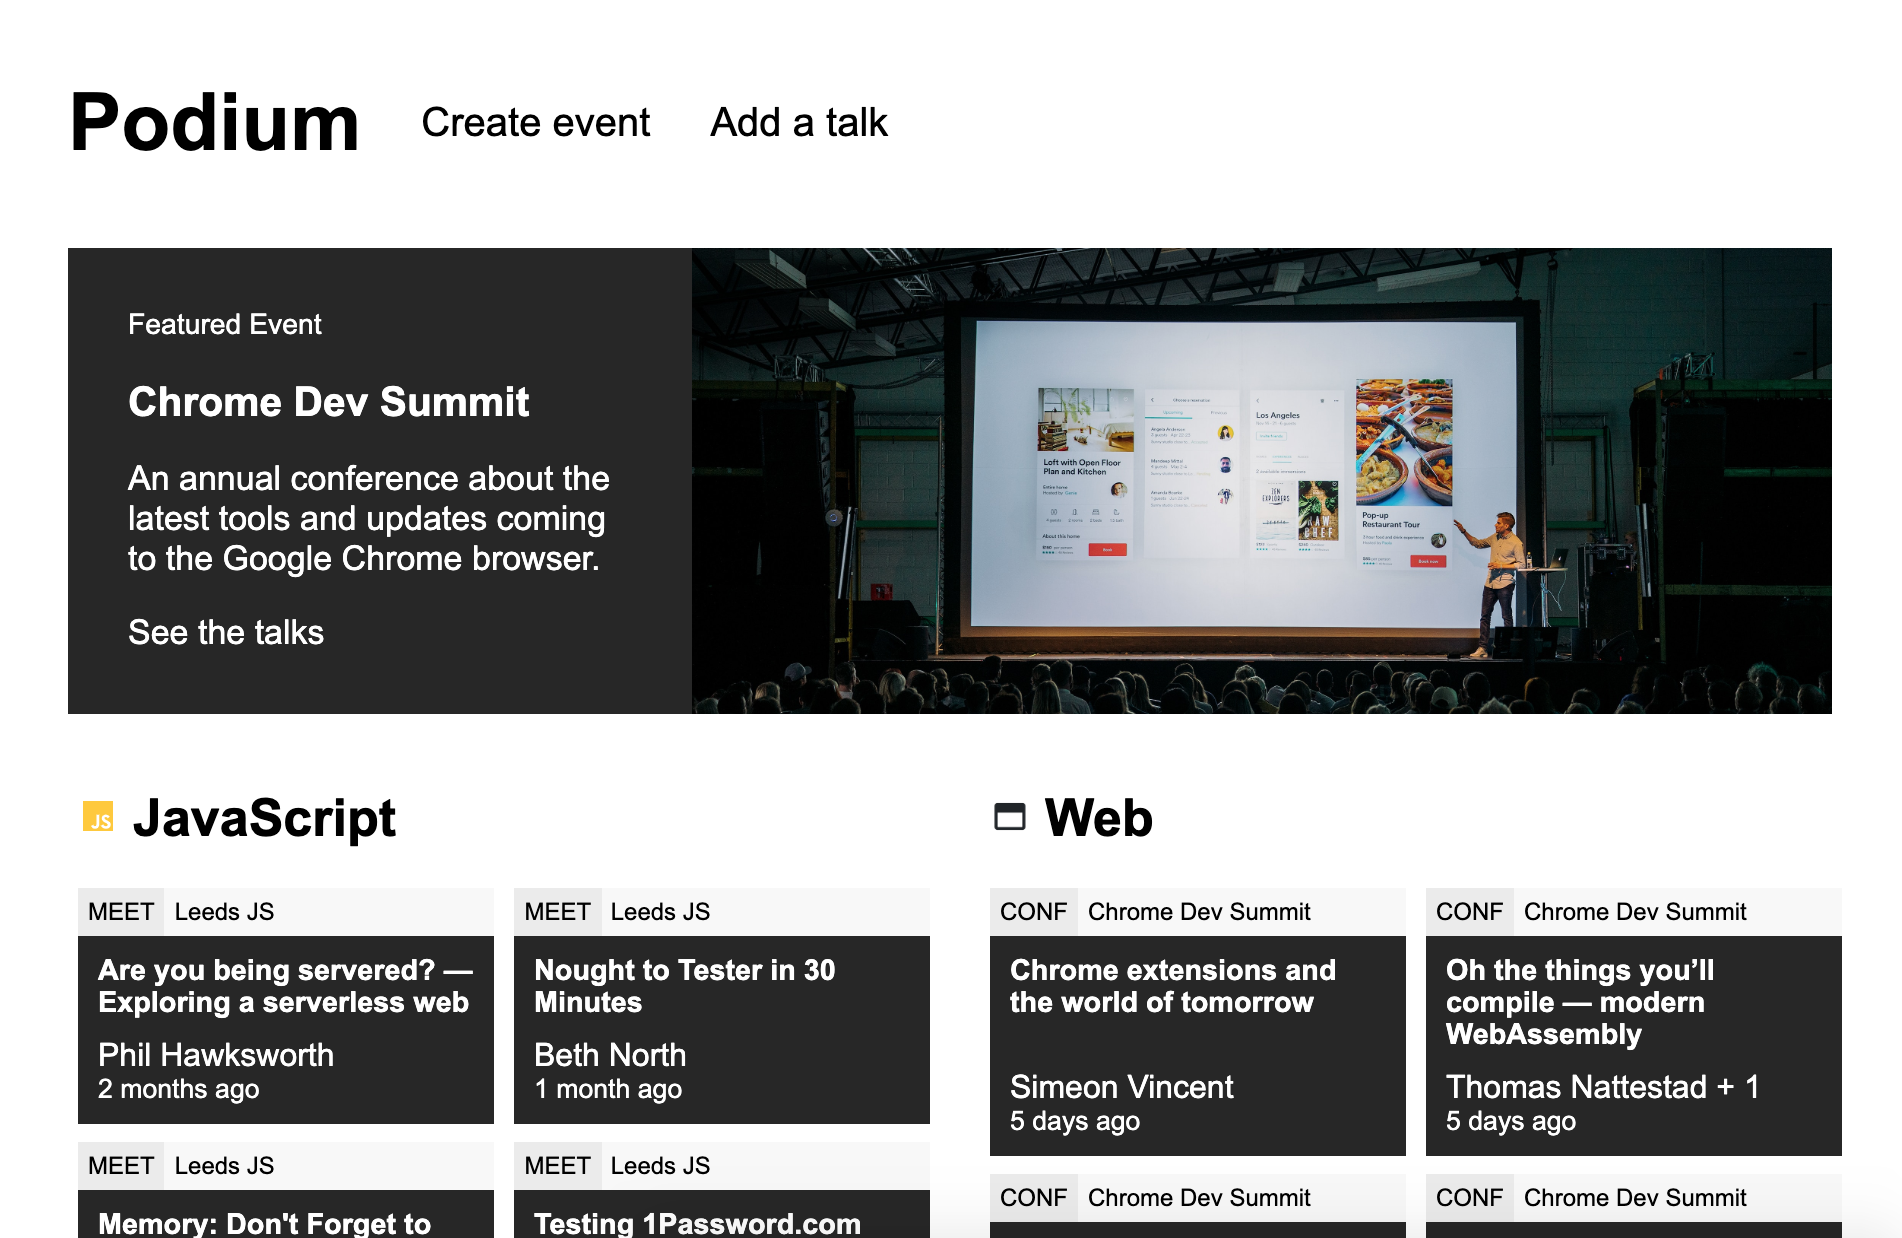Open talk 'Testing 1Password.com'
The height and width of the screenshot is (1238, 1902).
pyautogui.click(x=697, y=1223)
